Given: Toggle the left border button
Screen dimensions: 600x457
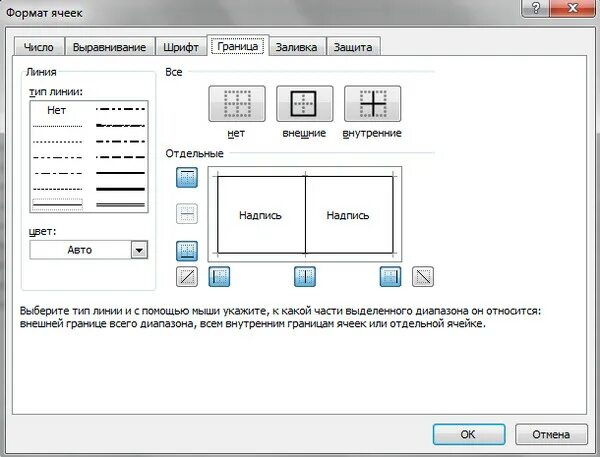Looking at the screenshot, I should point(219,276).
